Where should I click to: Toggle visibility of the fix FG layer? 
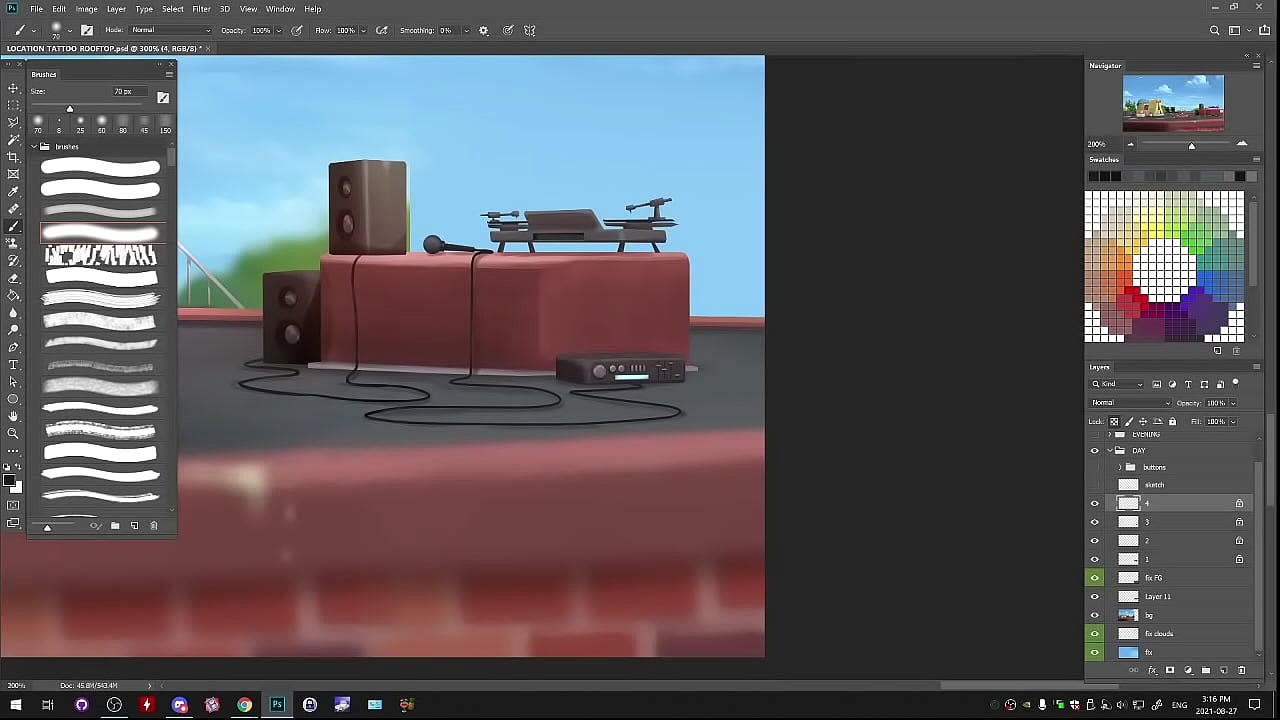point(1094,578)
